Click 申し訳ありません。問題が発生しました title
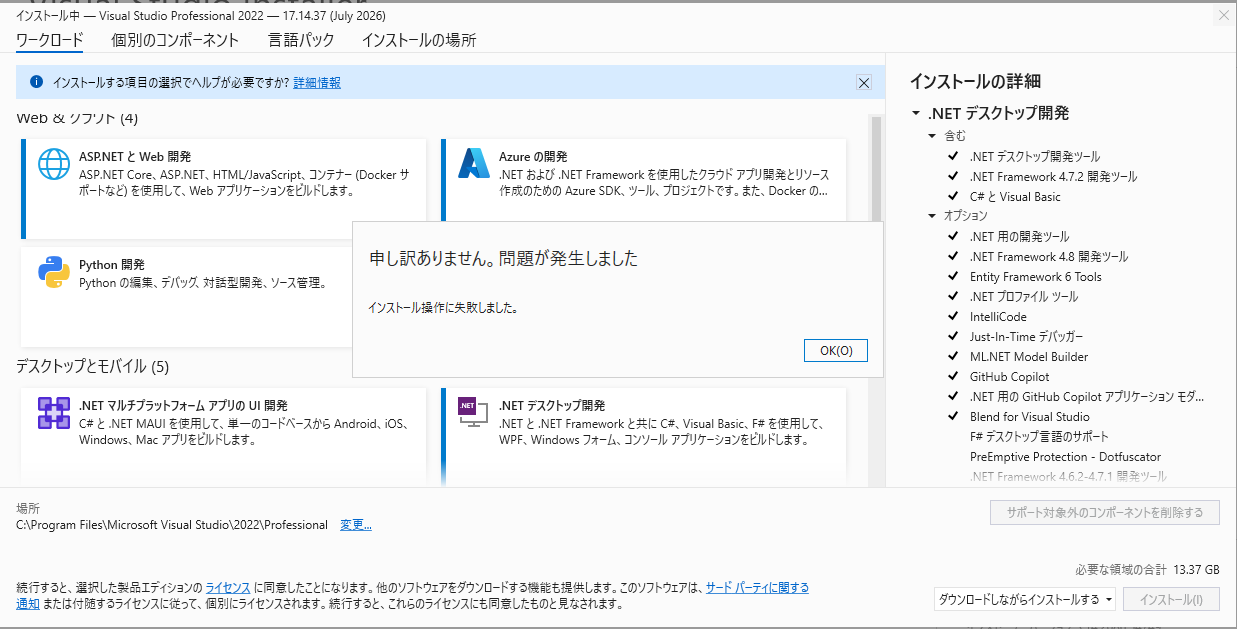This screenshot has height=629, width=1237. pyautogui.click(x=503, y=258)
